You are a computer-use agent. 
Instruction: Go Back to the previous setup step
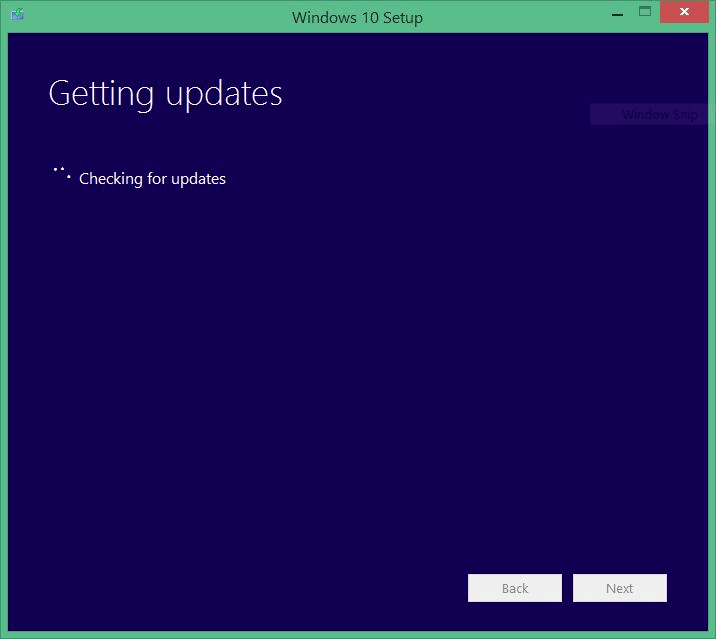pos(515,588)
